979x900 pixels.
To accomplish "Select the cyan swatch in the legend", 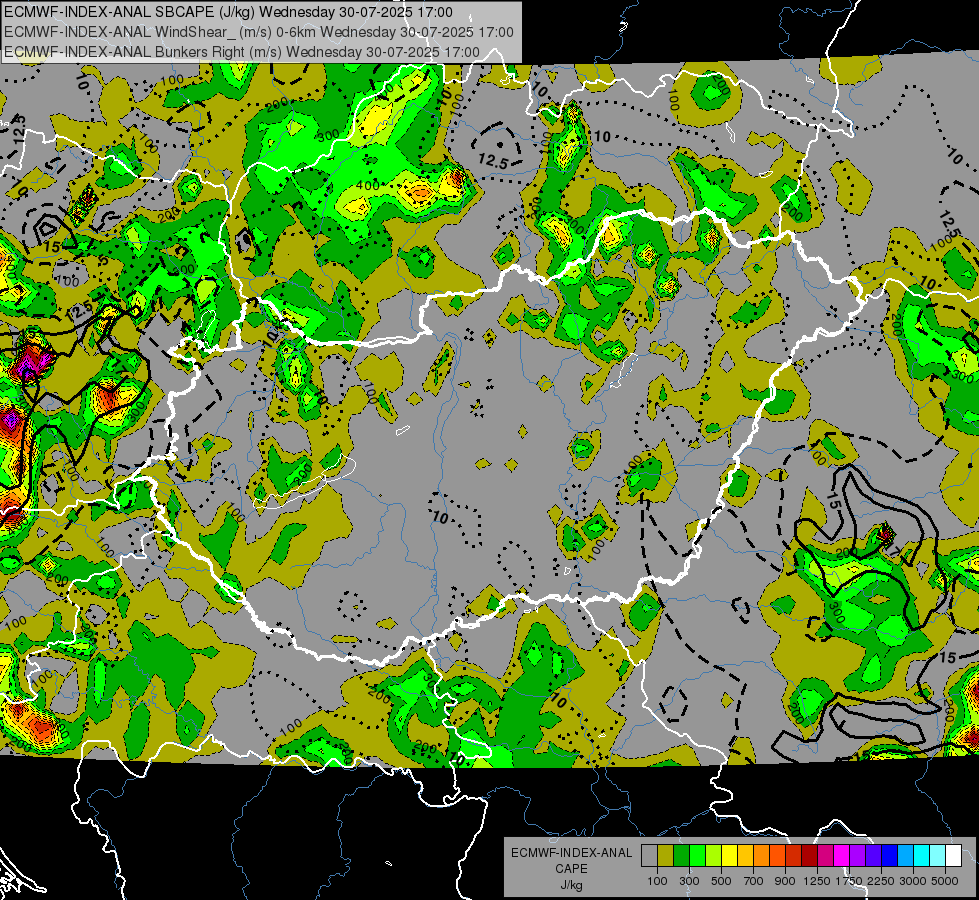I will click(922, 856).
